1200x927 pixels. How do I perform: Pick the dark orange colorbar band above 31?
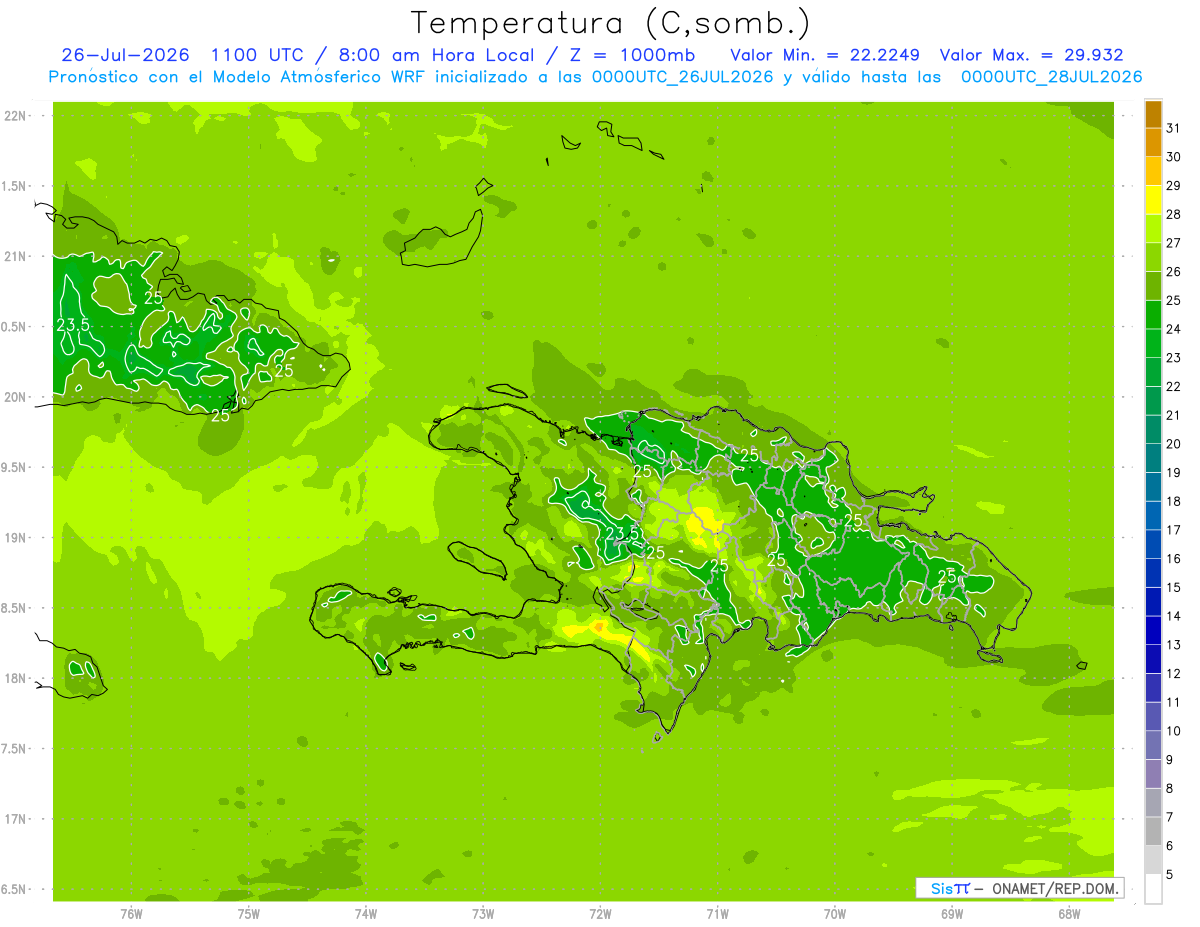1153,114
